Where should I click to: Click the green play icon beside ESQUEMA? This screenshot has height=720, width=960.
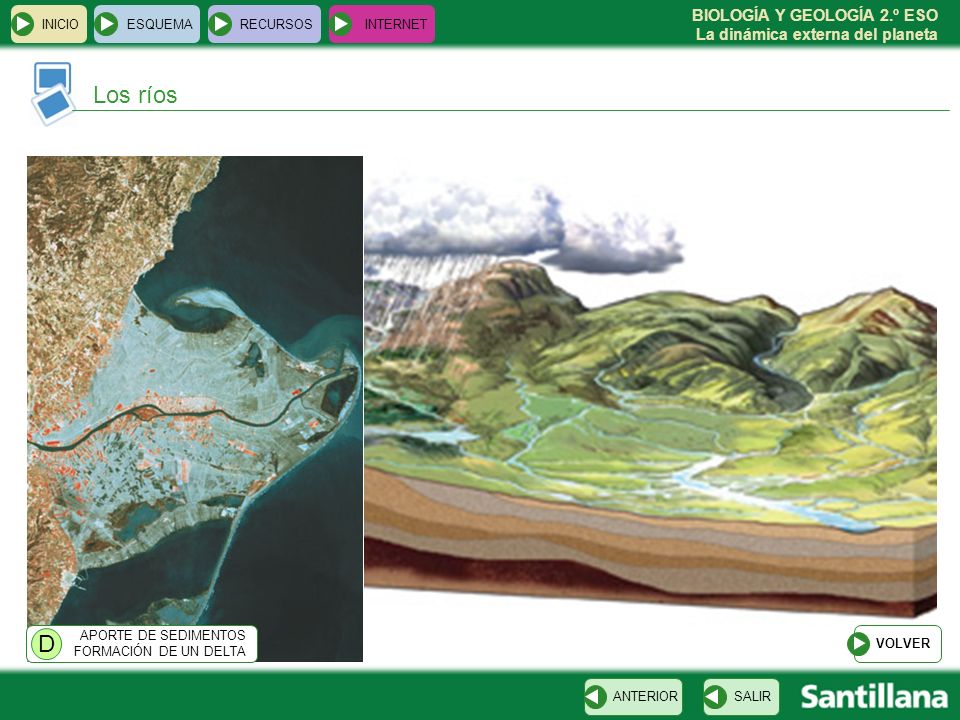point(107,24)
